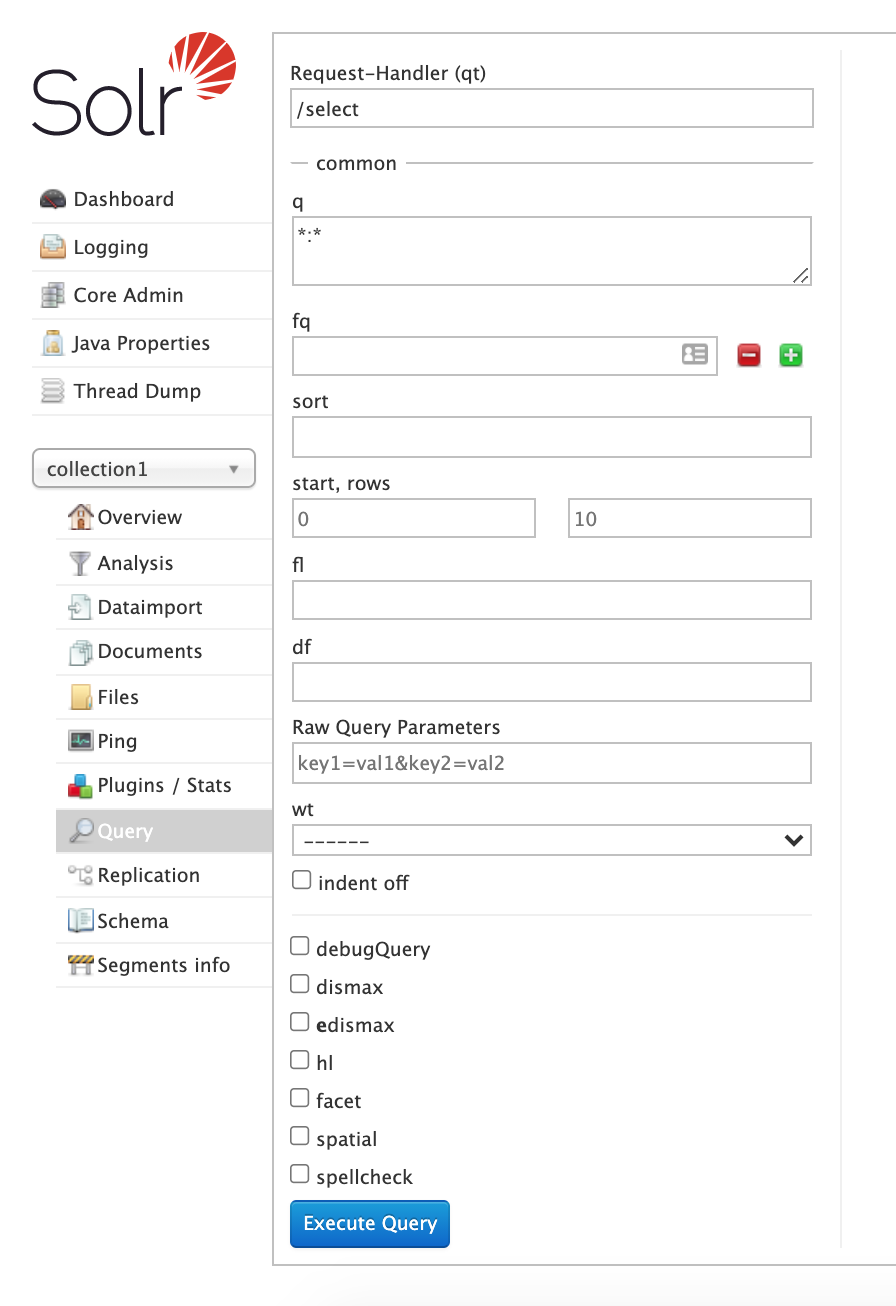Click the Core Admin server icon
The height and width of the screenshot is (1306, 896).
click(53, 295)
